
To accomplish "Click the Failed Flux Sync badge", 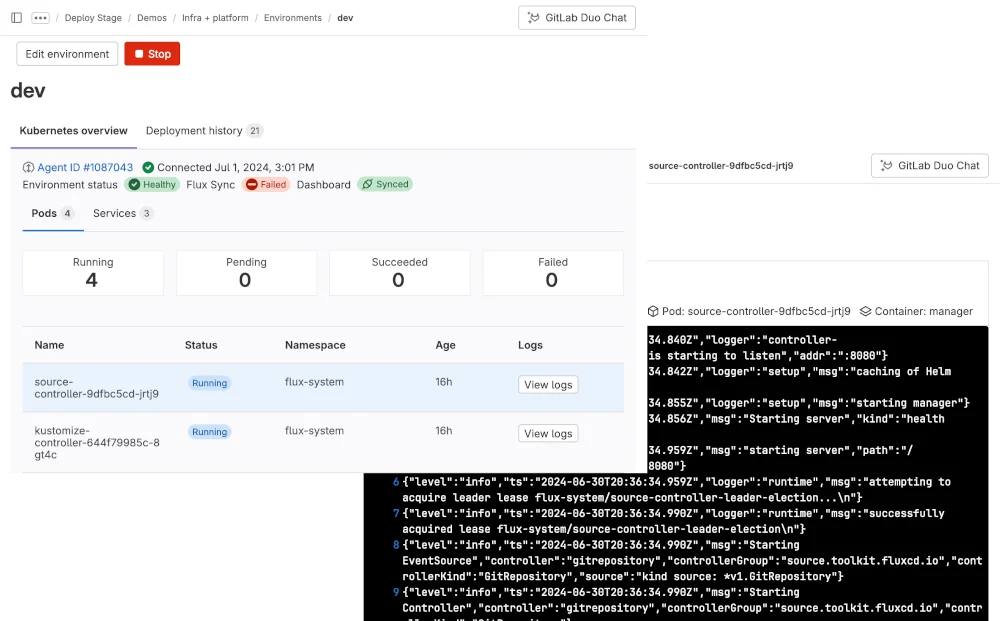I will click(266, 184).
